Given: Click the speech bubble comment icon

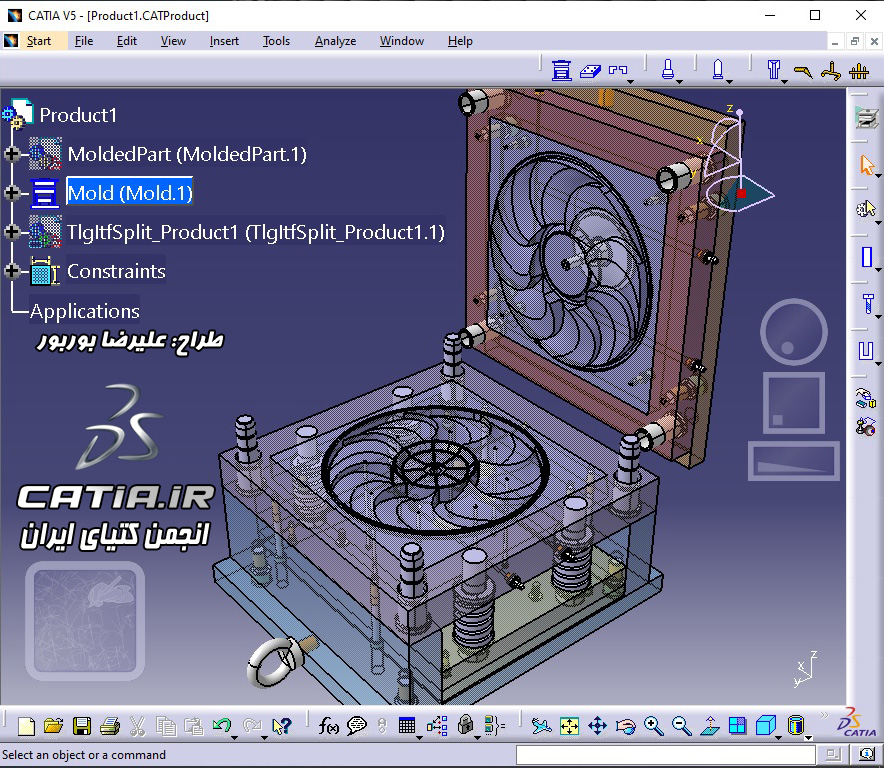Looking at the screenshot, I should click(x=357, y=726).
